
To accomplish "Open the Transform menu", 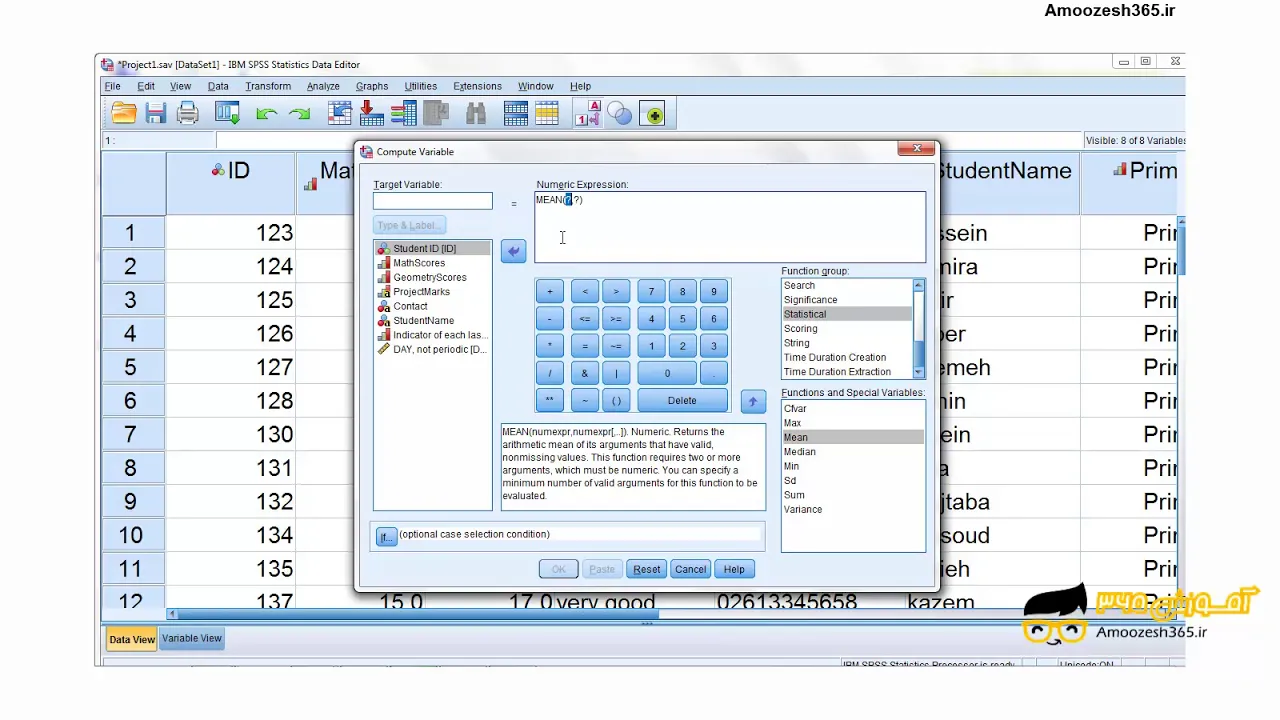I will pos(268,86).
